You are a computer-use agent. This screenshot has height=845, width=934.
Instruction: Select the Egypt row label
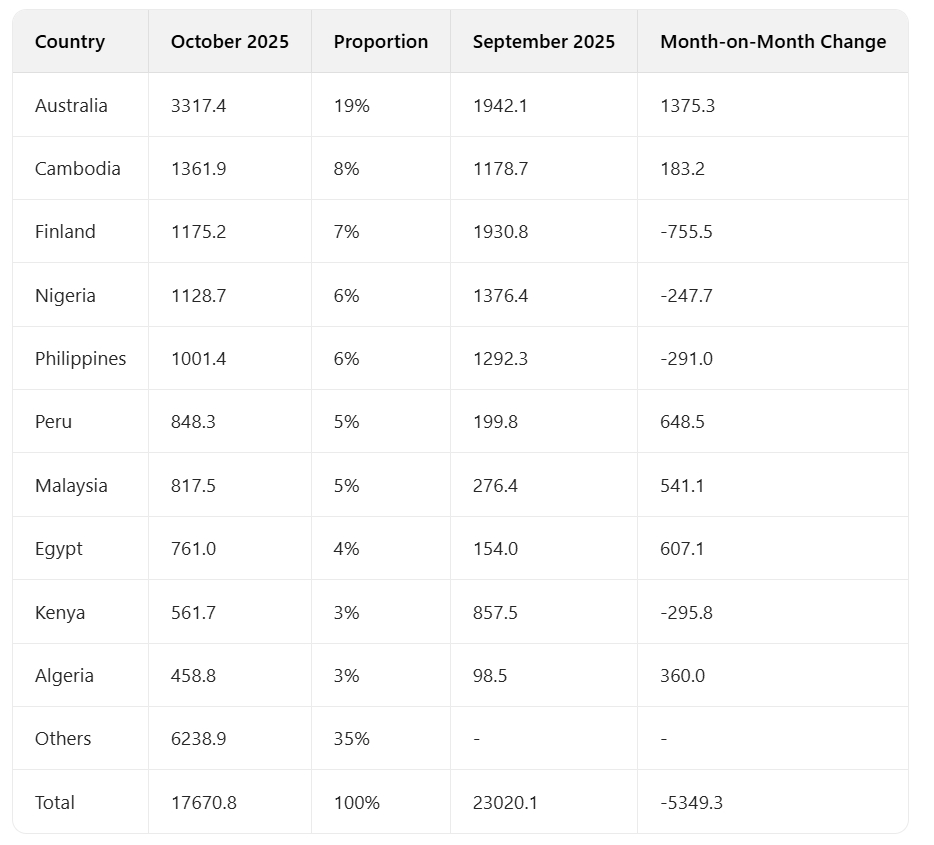point(59,549)
